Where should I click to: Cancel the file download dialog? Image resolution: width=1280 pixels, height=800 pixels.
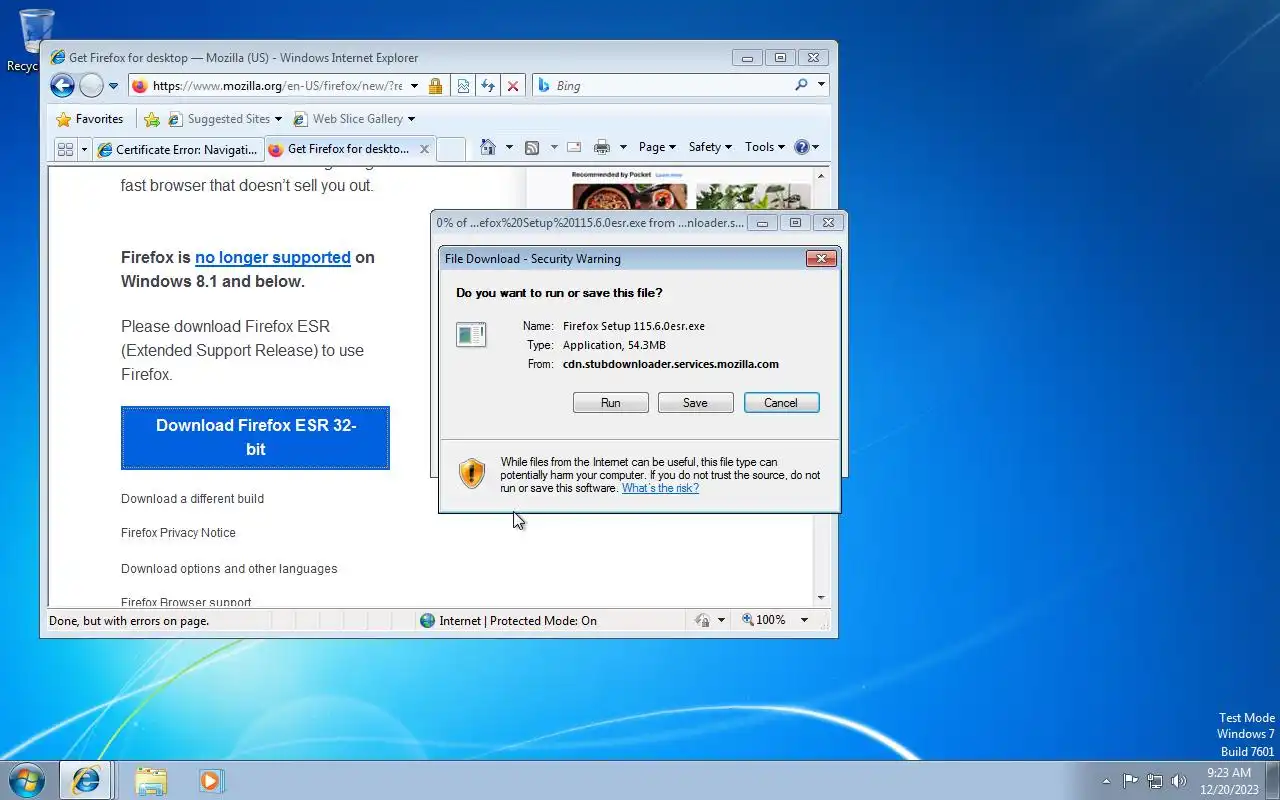[x=781, y=403]
